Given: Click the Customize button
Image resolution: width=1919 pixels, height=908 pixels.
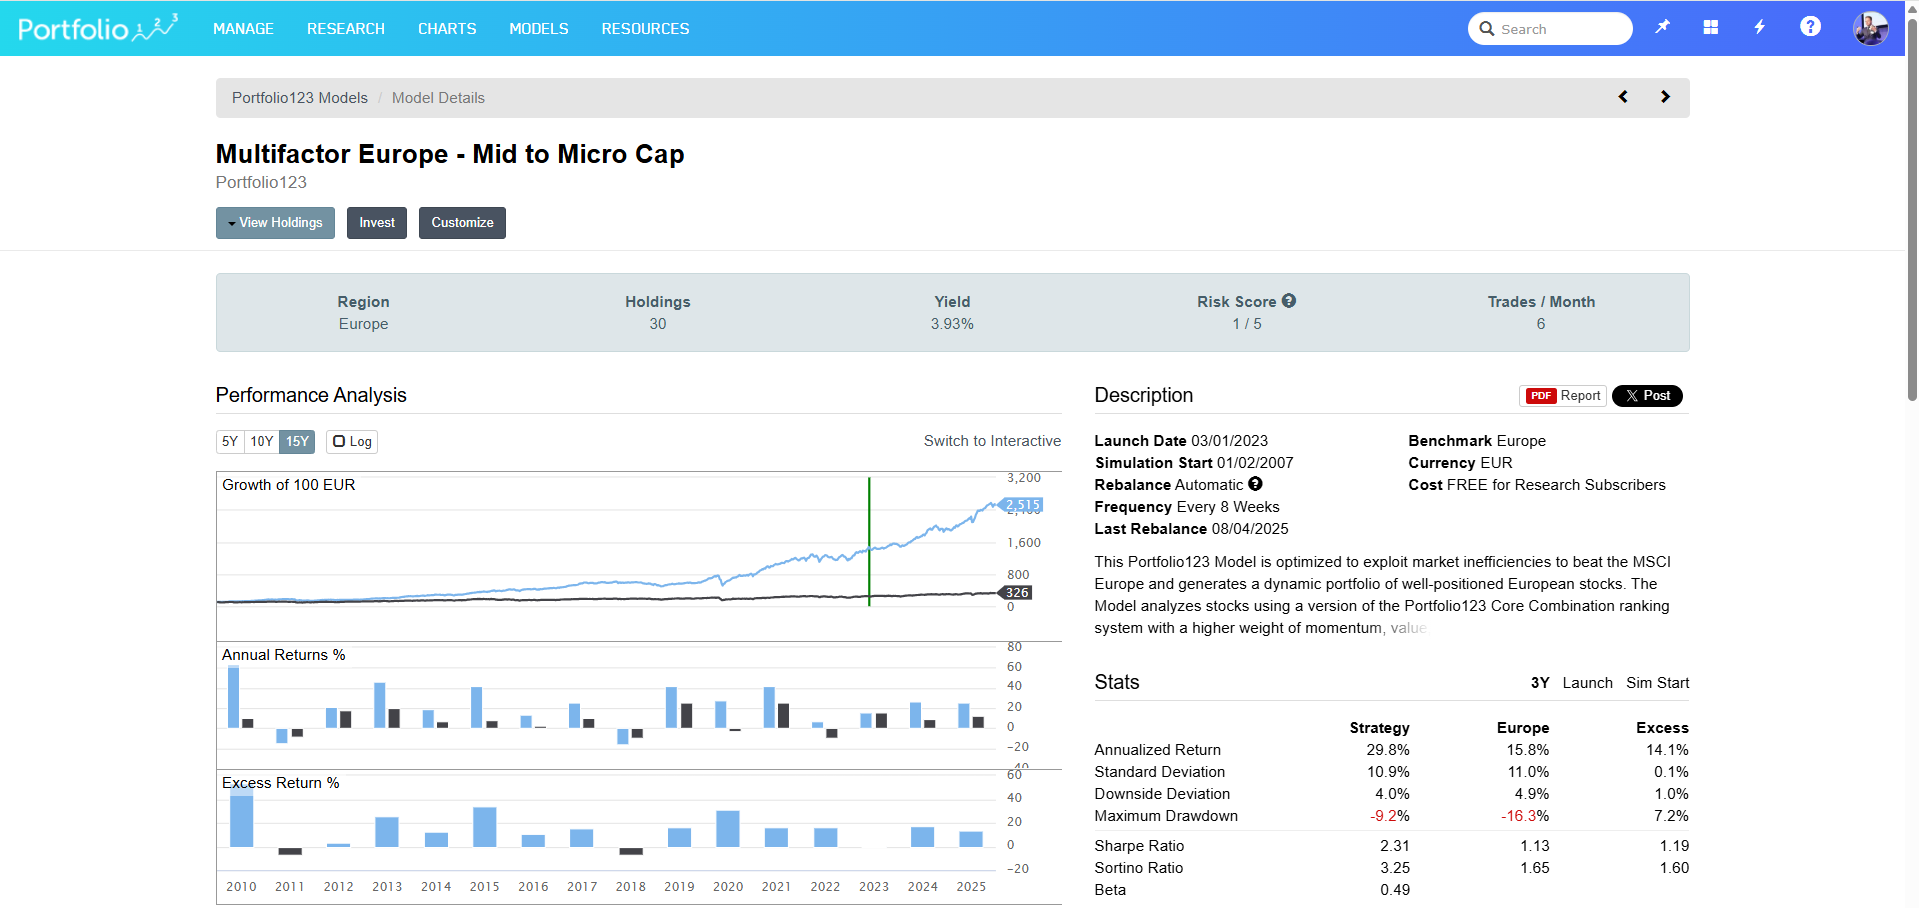Looking at the screenshot, I should pyautogui.click(x=462, y=223).
